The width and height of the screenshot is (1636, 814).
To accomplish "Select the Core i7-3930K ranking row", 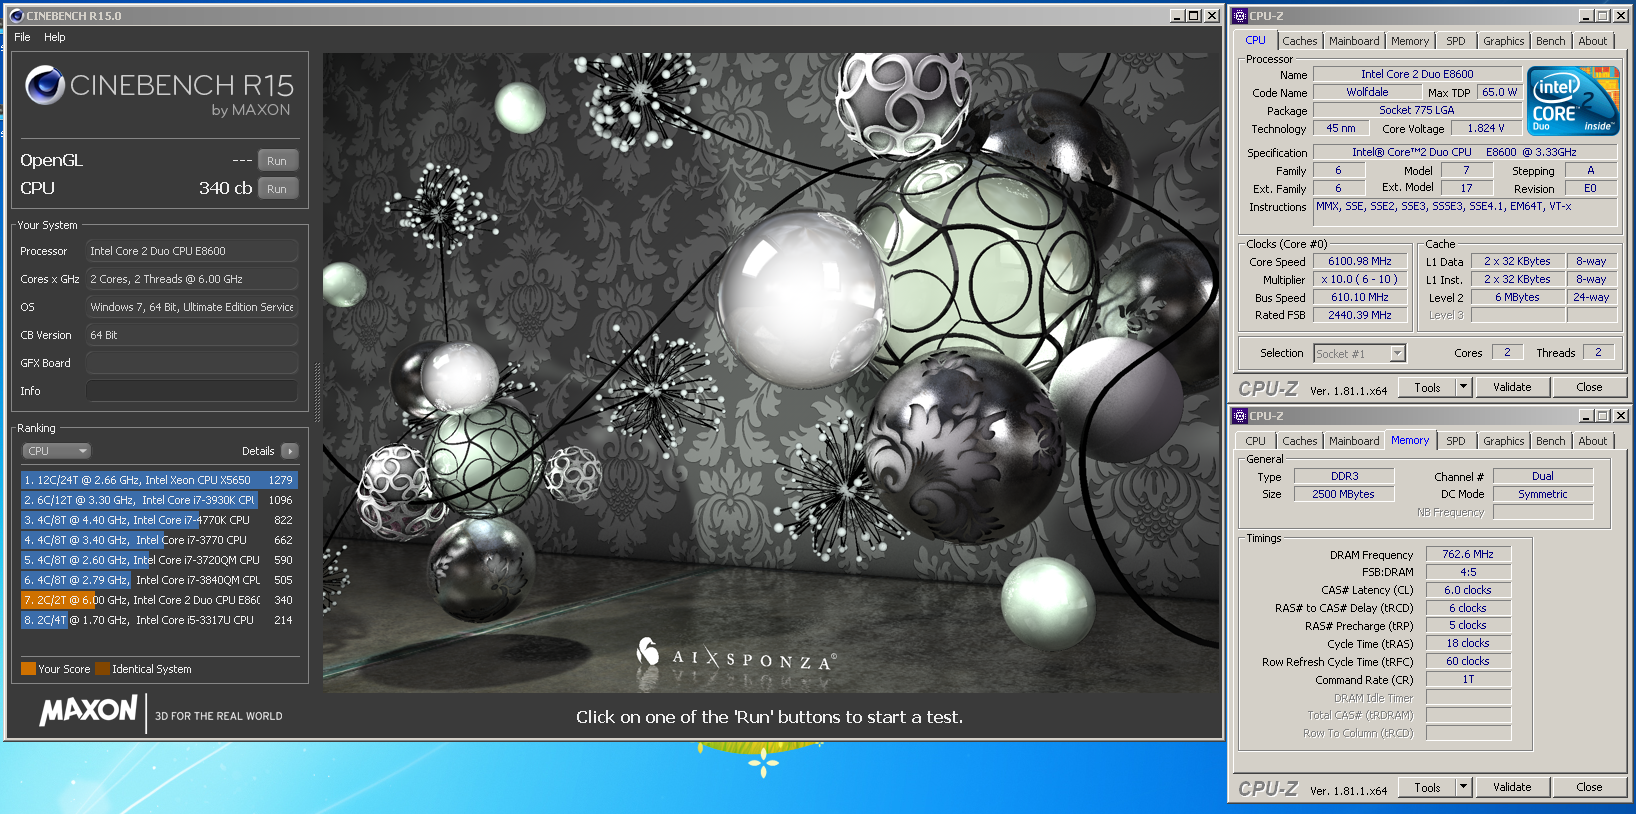I will 159,500.
